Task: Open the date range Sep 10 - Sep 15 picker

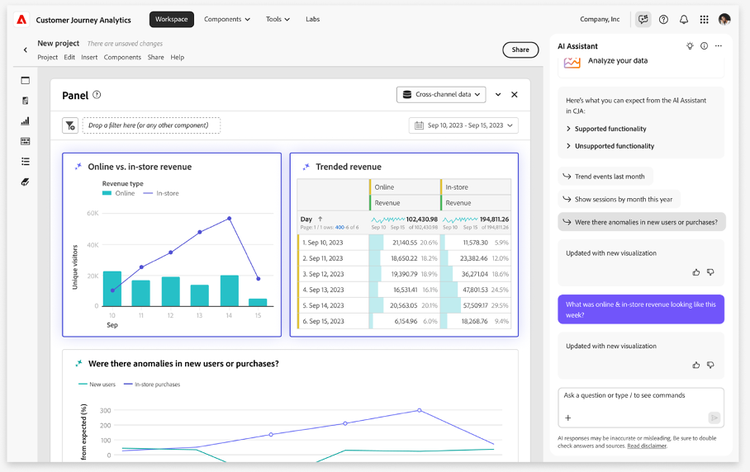Action: [463, 125]
